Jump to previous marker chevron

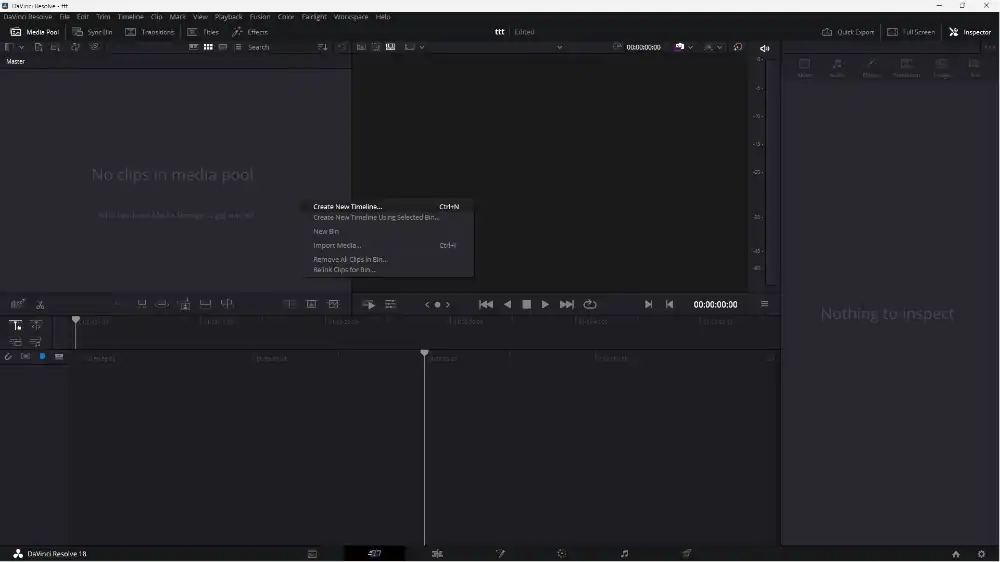427,305
